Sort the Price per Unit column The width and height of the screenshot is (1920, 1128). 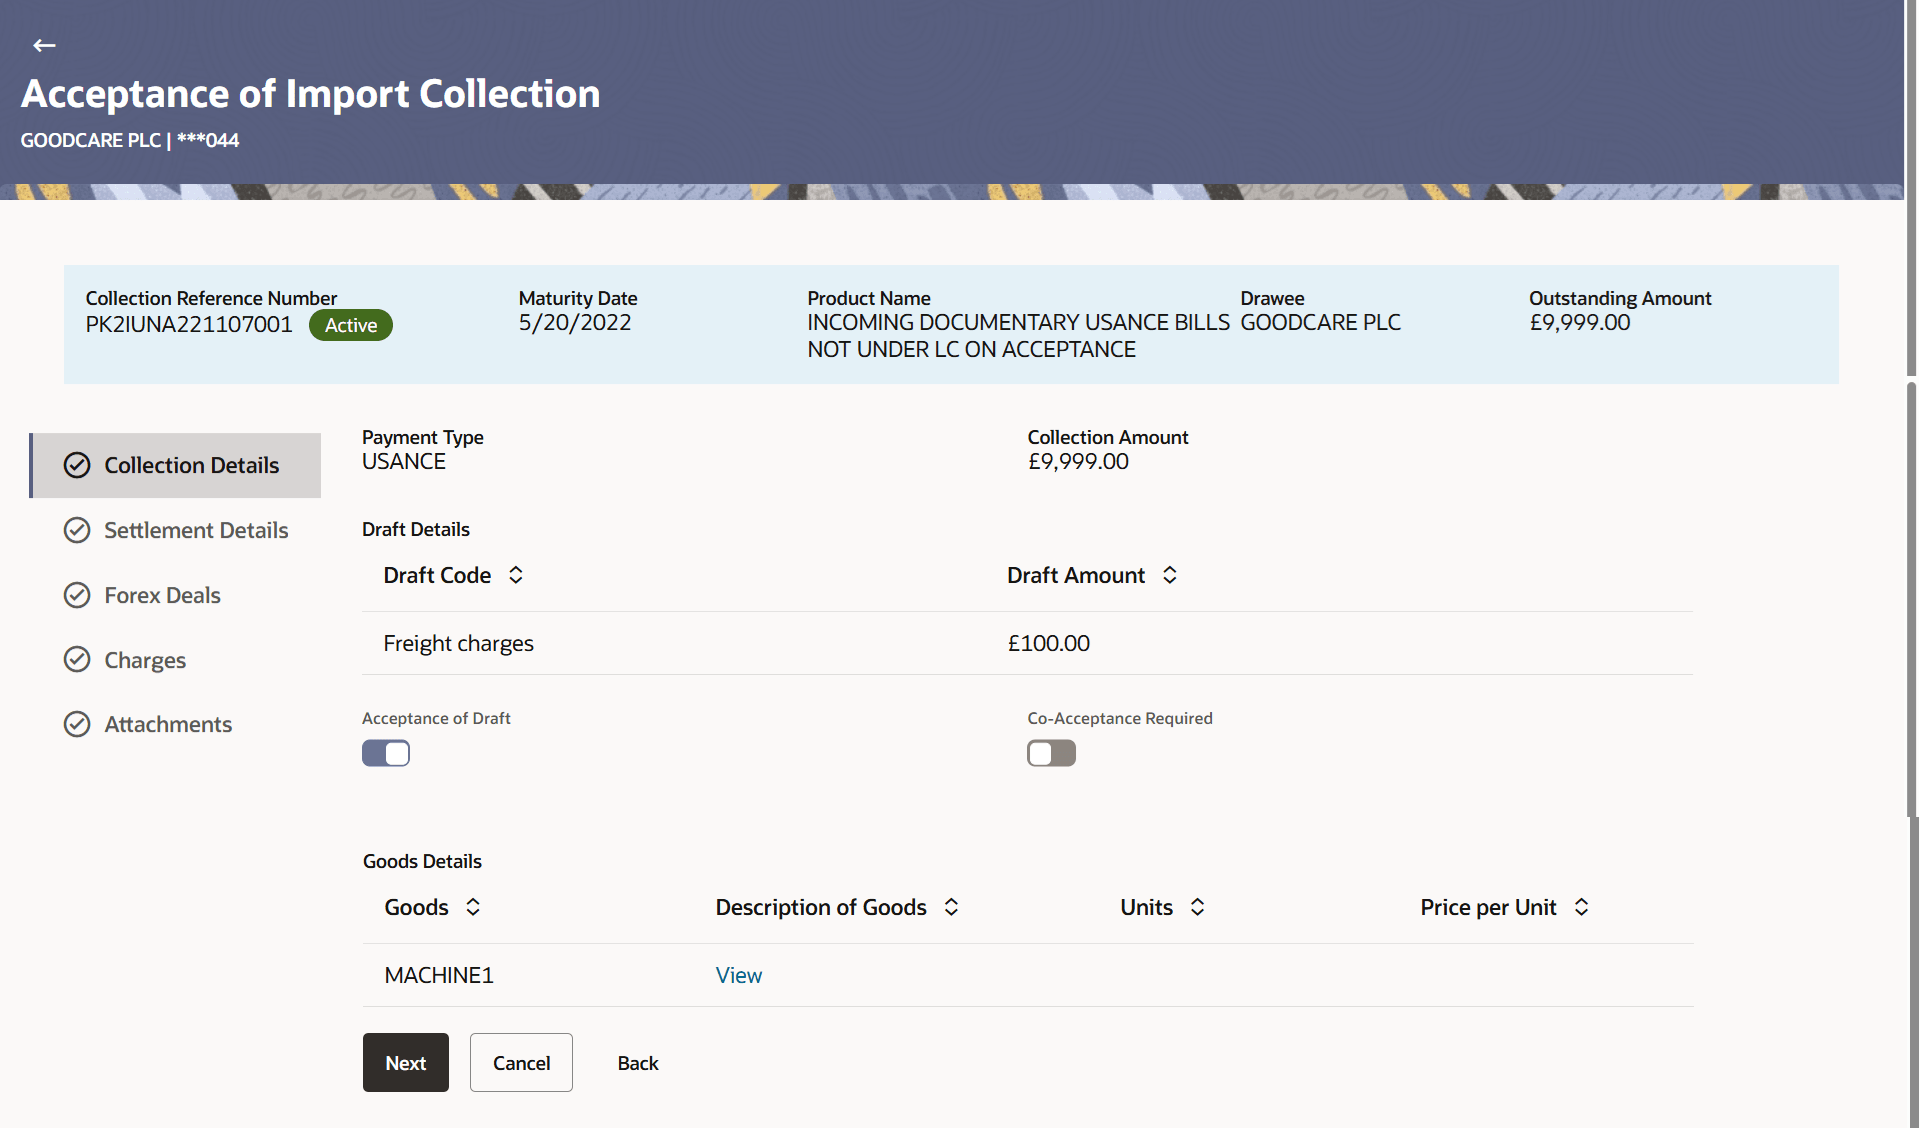[1581, 907]
